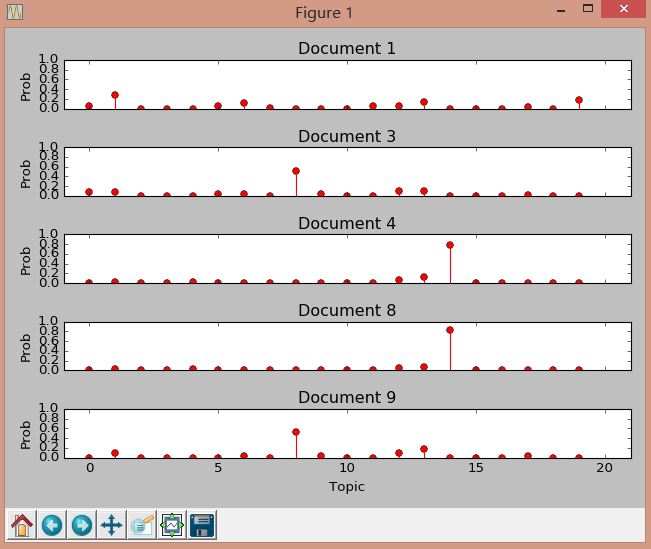Minimize the Figure 1 window
651x549 pixels.
tap(560, 10)
